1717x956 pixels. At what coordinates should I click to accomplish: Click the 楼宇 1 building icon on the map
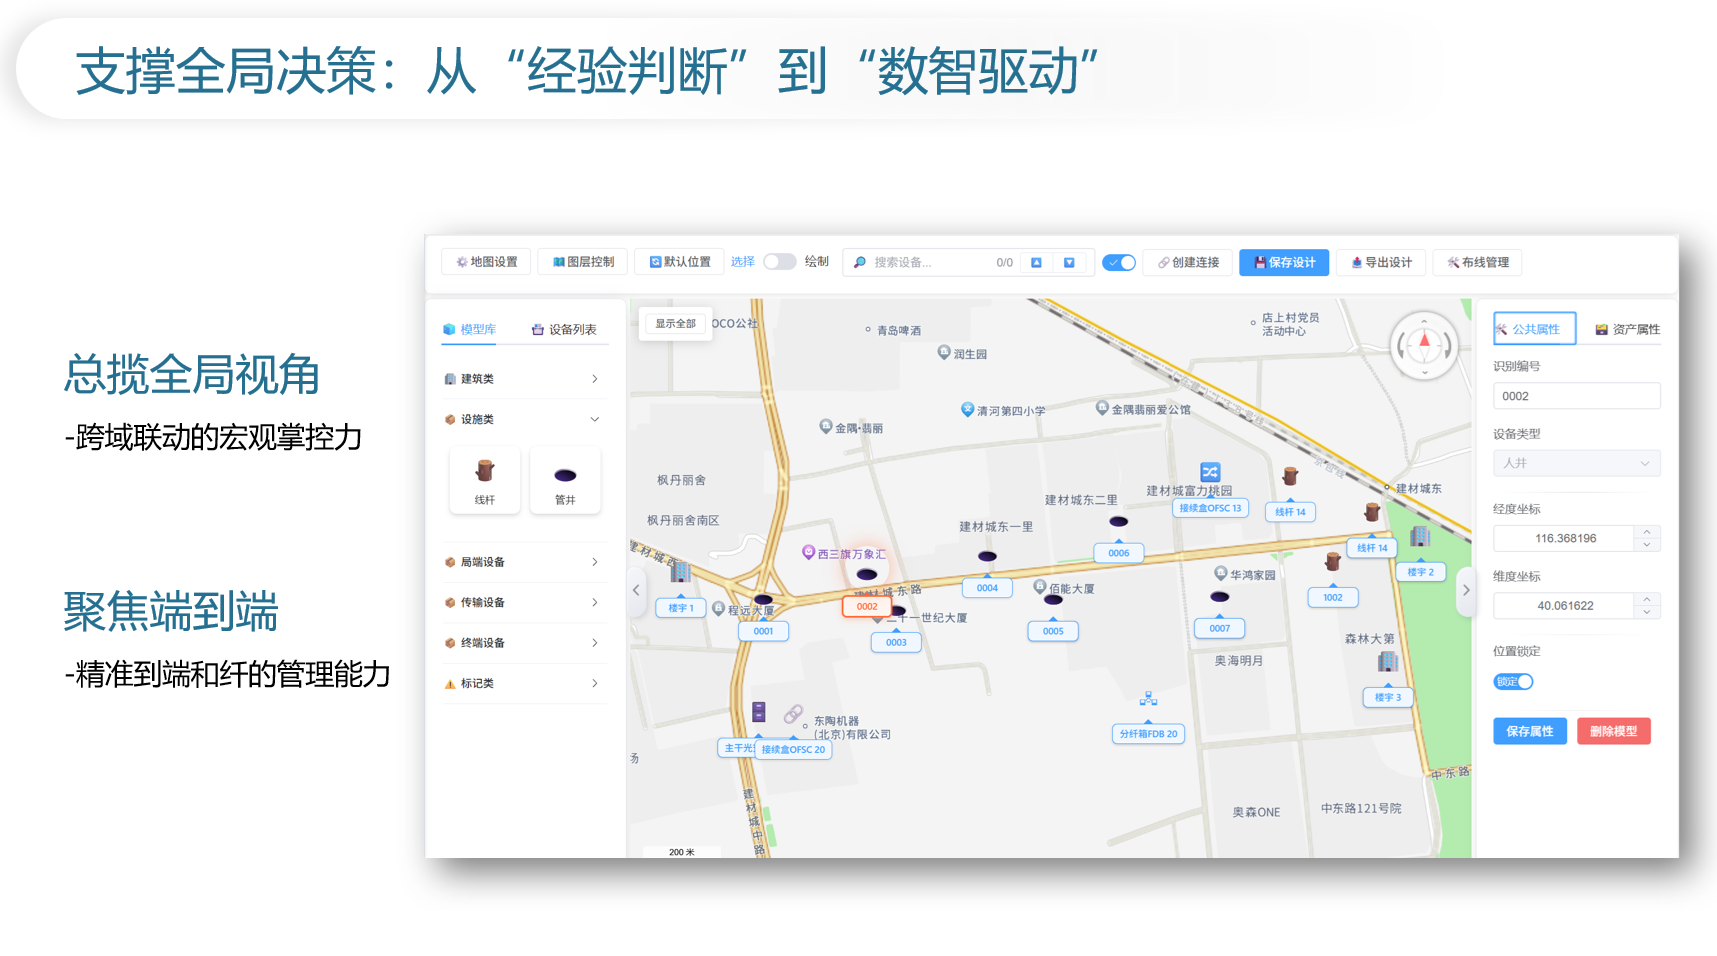(680, 572)
